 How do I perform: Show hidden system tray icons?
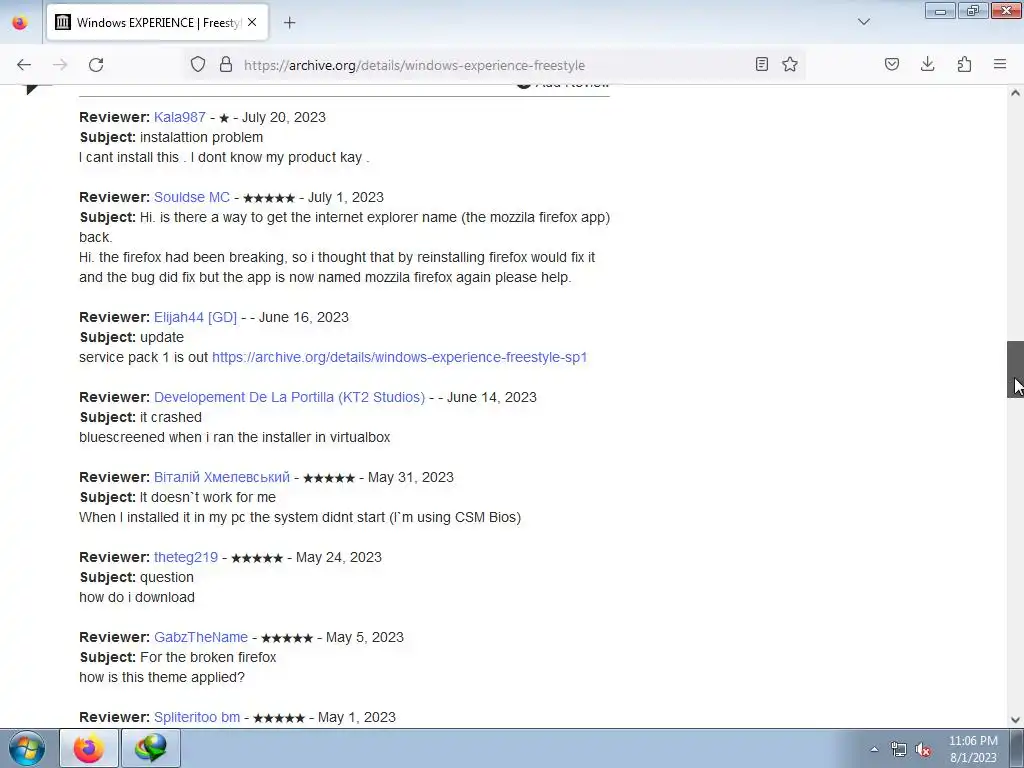[874, 749]
